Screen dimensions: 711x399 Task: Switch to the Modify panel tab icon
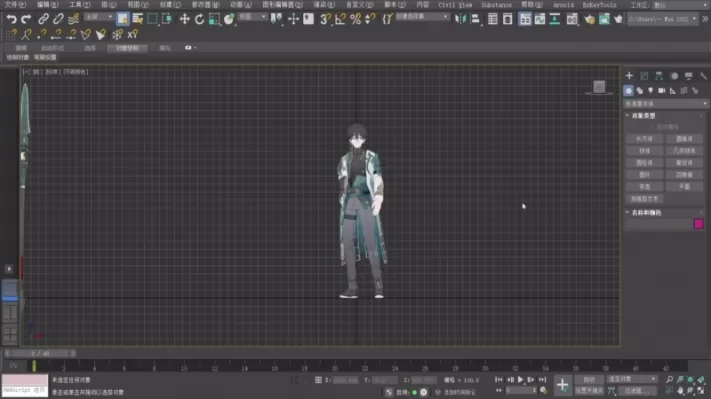pyautogui.click(x=644, y=76)
